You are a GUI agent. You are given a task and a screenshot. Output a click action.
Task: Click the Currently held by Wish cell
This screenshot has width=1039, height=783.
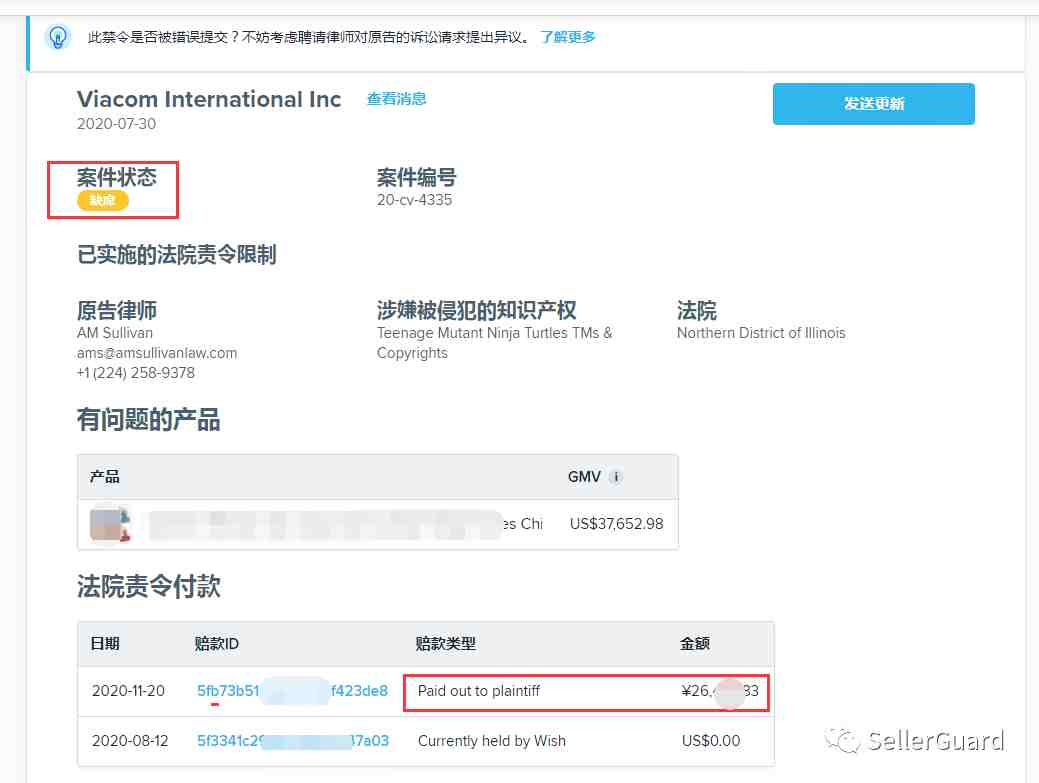click(492, 741)
